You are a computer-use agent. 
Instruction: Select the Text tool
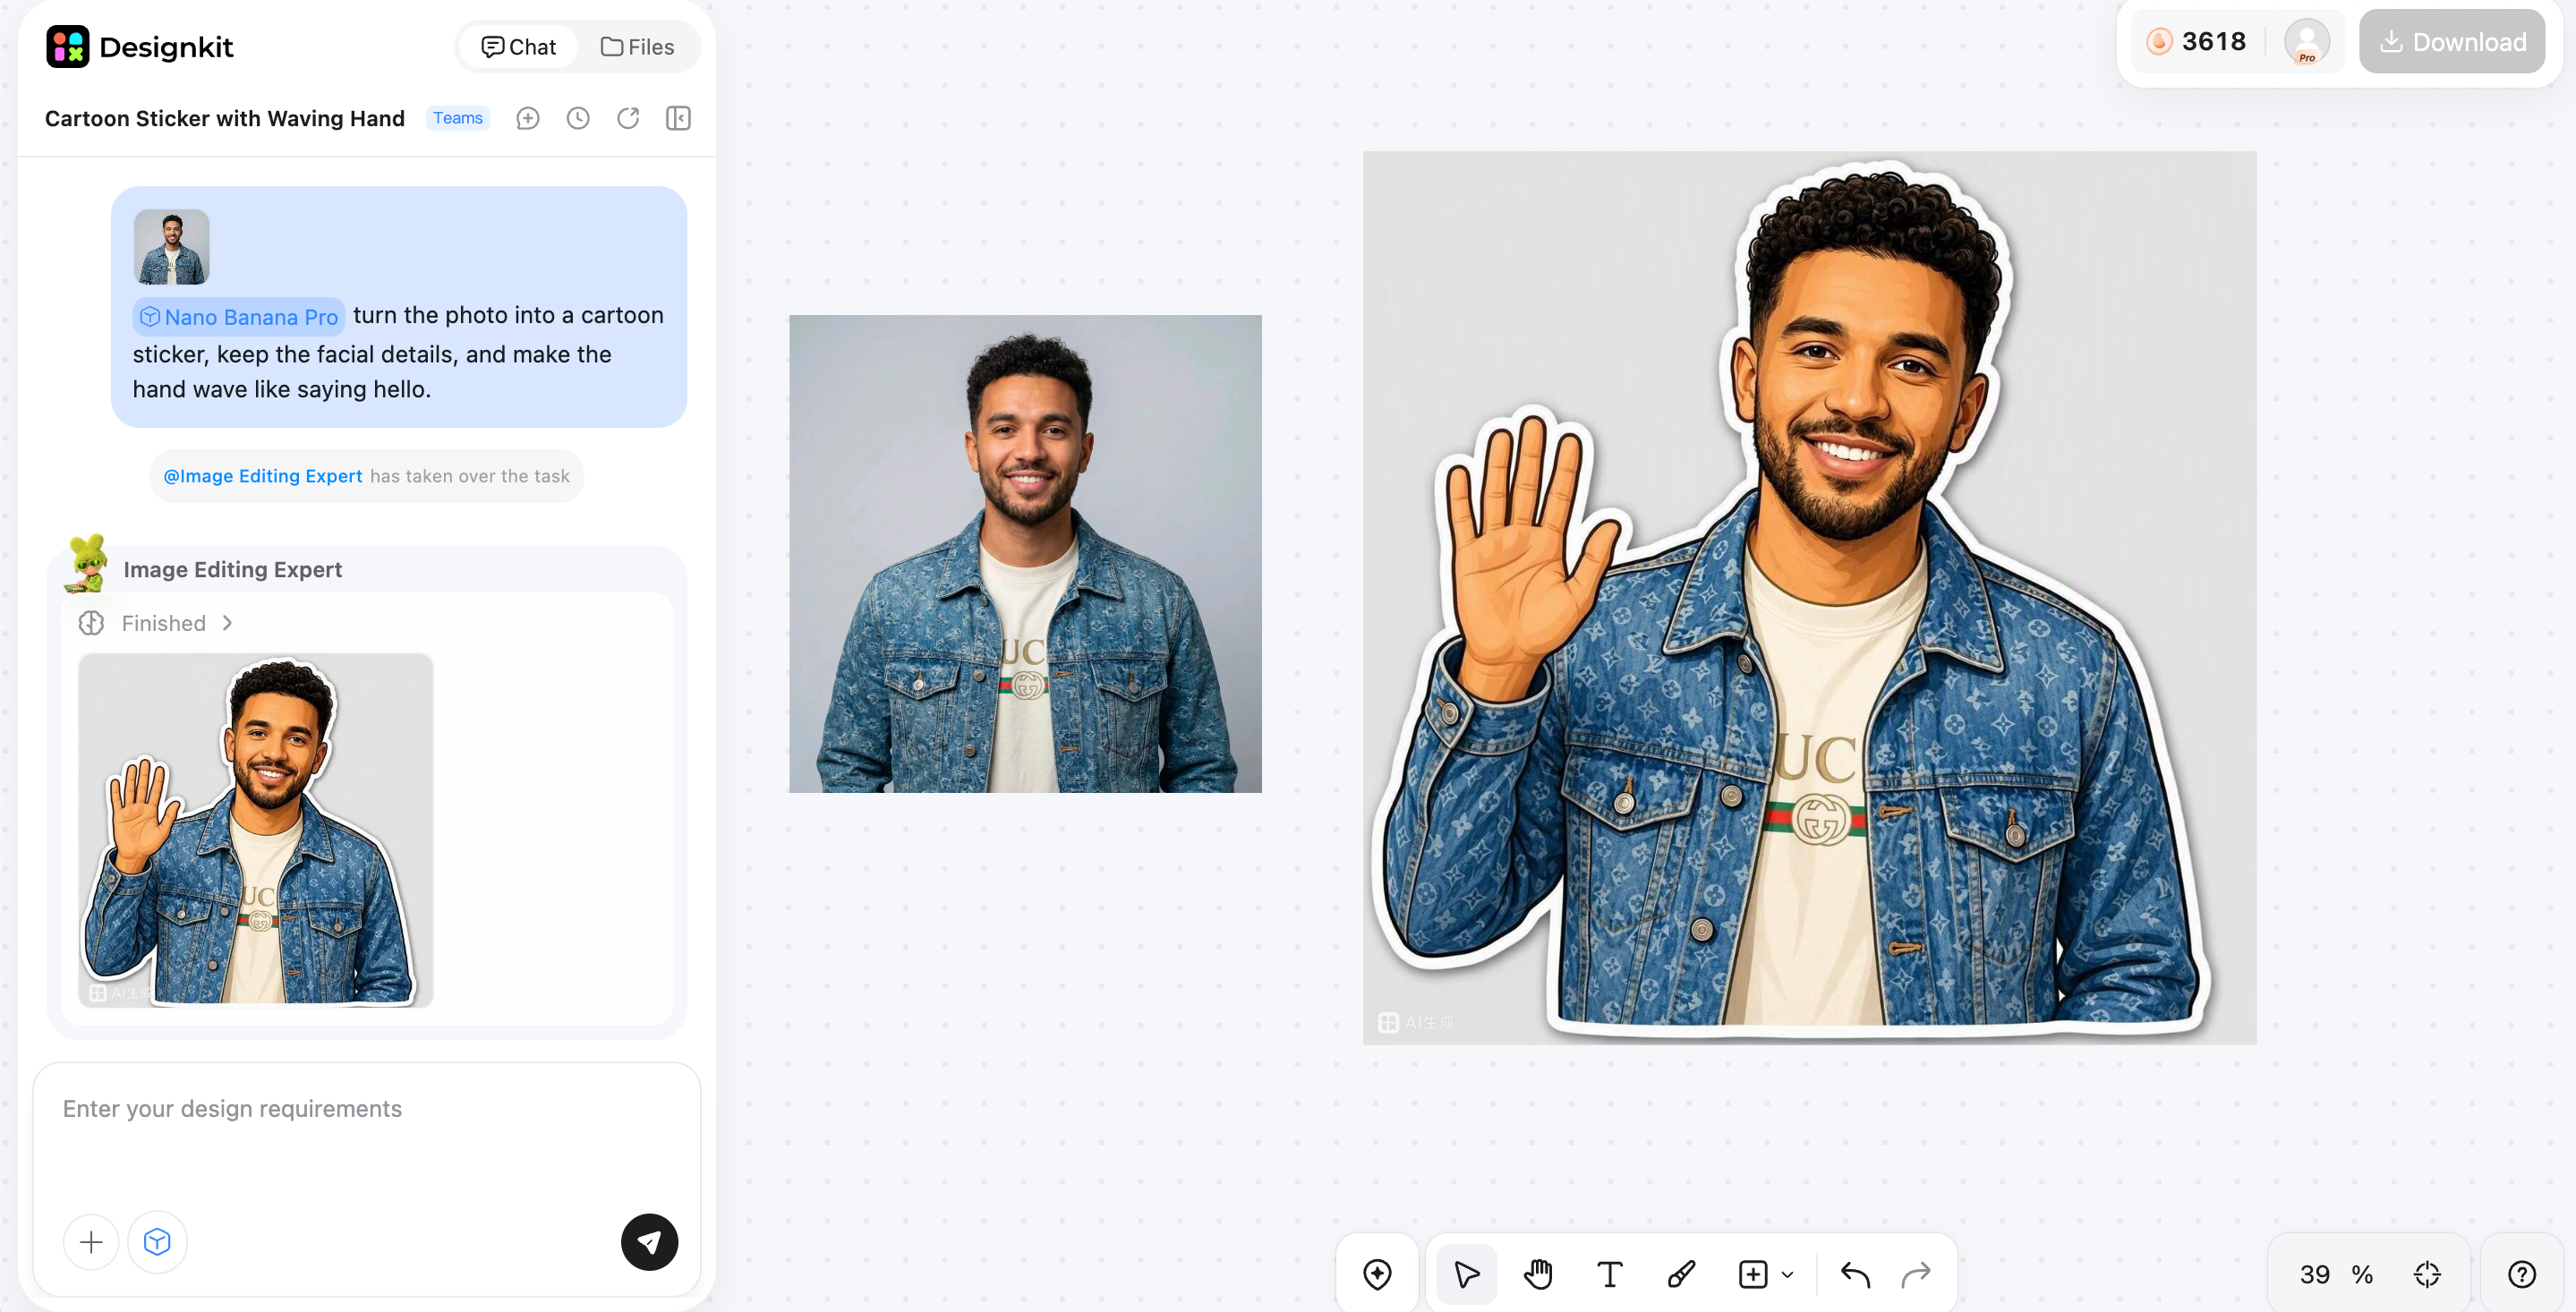tap(1610, 1274)
